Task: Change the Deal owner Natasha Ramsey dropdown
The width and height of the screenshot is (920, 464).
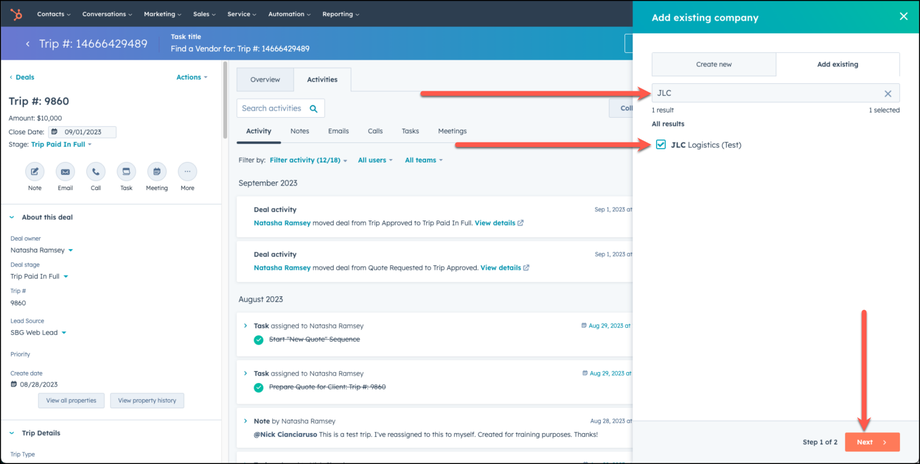Action: point(42,250)
